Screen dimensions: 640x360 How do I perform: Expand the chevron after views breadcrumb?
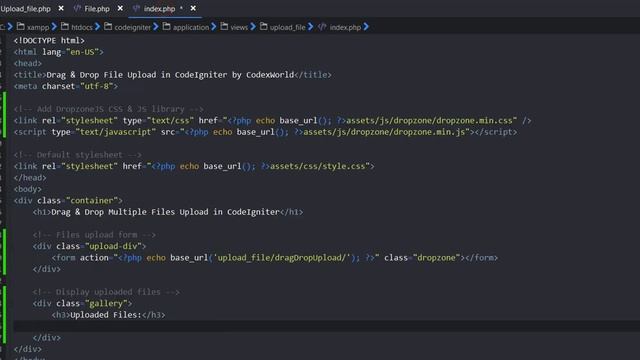pyautogui.click(x=253, y=27)
